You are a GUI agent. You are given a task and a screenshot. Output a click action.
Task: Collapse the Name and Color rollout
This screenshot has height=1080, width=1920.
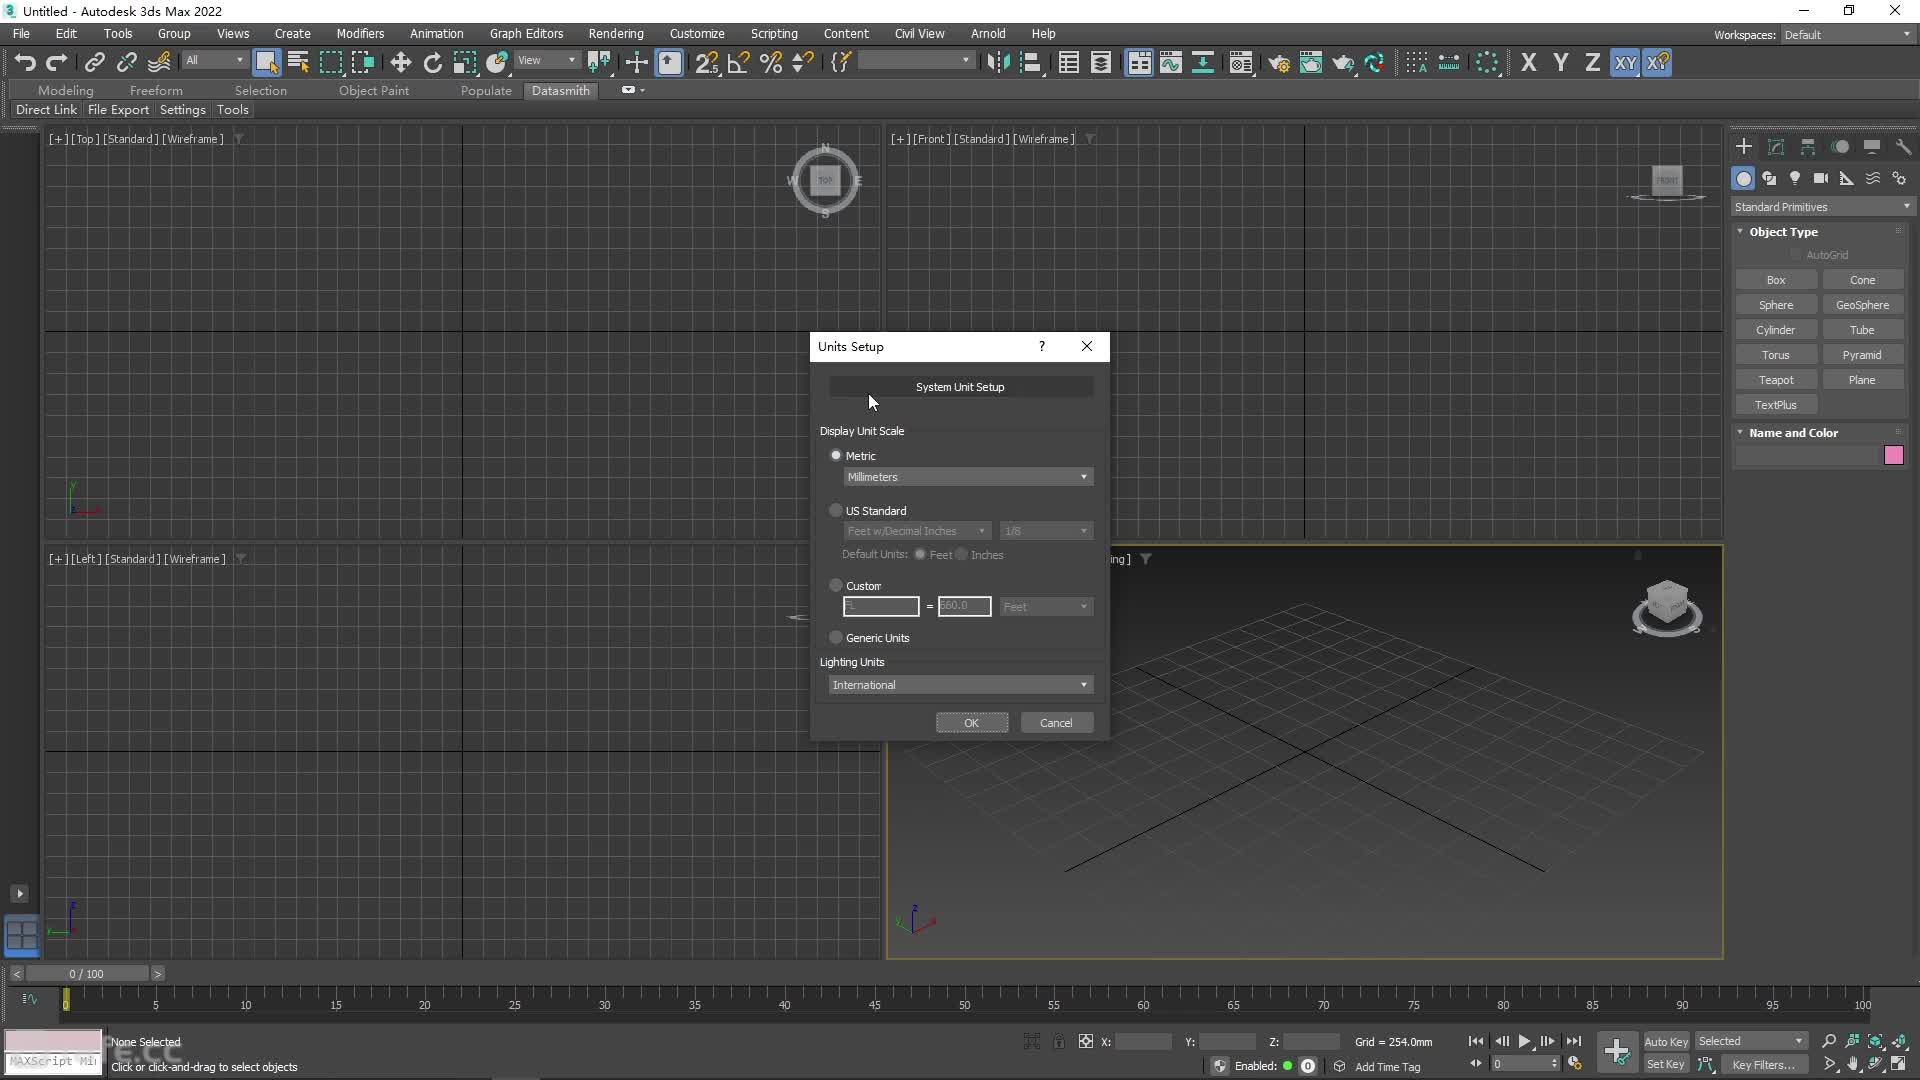pyautogui.click(x=1792, y=433)
